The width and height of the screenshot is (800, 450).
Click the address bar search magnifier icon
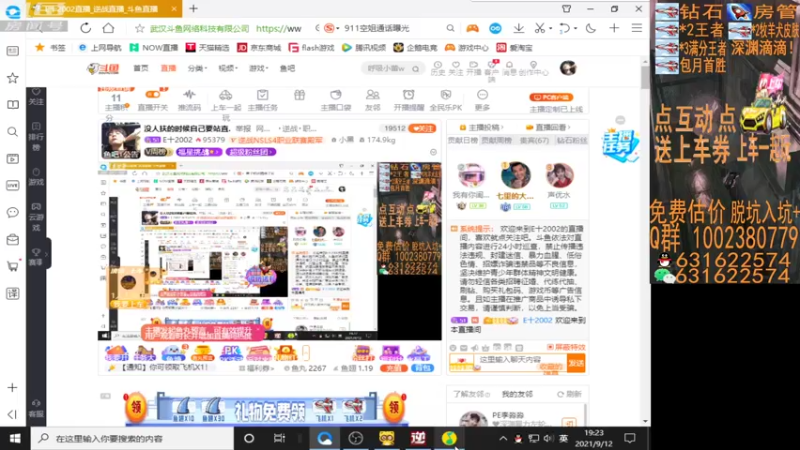450,29
